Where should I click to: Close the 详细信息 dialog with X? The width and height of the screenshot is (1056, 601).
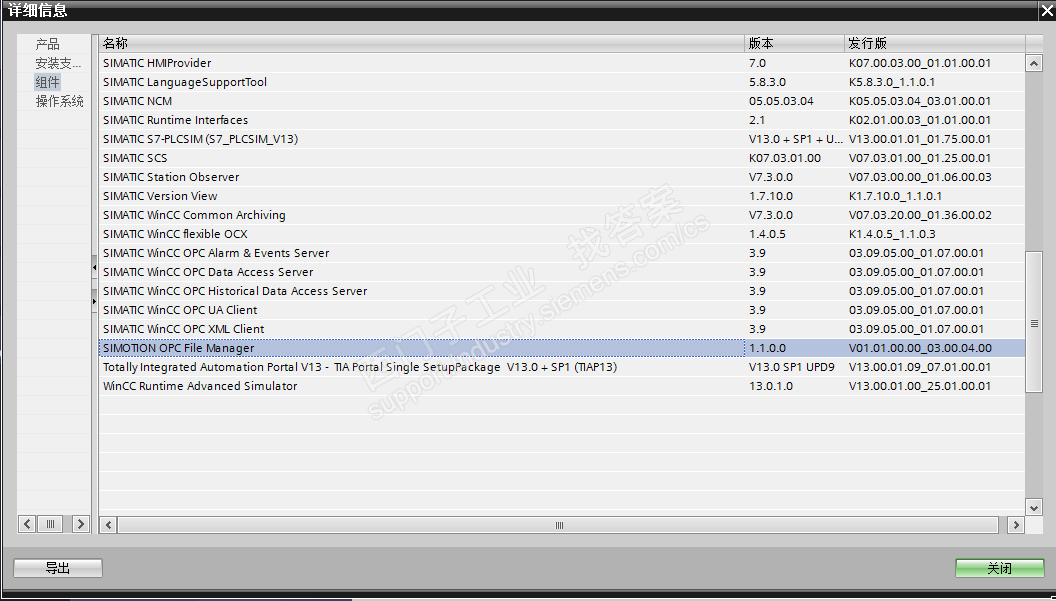1047,11
